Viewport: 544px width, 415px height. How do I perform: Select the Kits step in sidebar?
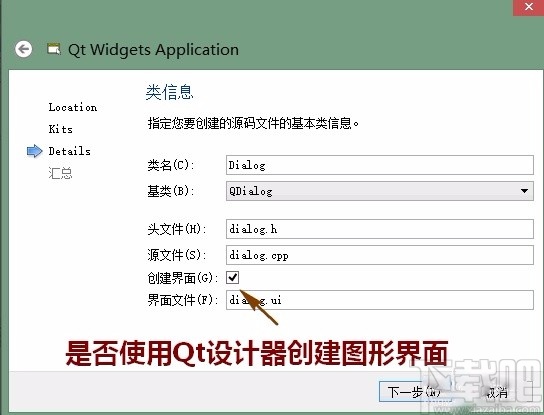click(x=61, y=129)
